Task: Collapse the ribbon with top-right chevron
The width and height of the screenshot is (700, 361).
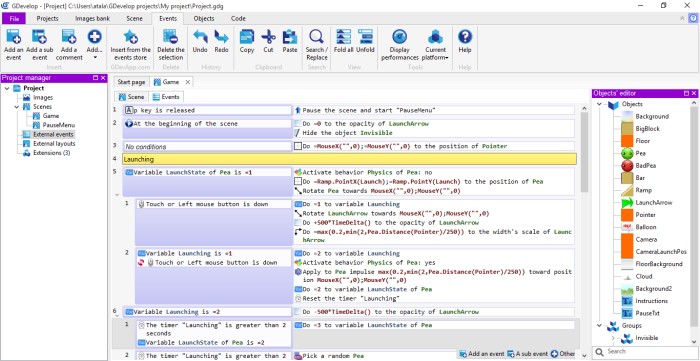Action: 682,18
